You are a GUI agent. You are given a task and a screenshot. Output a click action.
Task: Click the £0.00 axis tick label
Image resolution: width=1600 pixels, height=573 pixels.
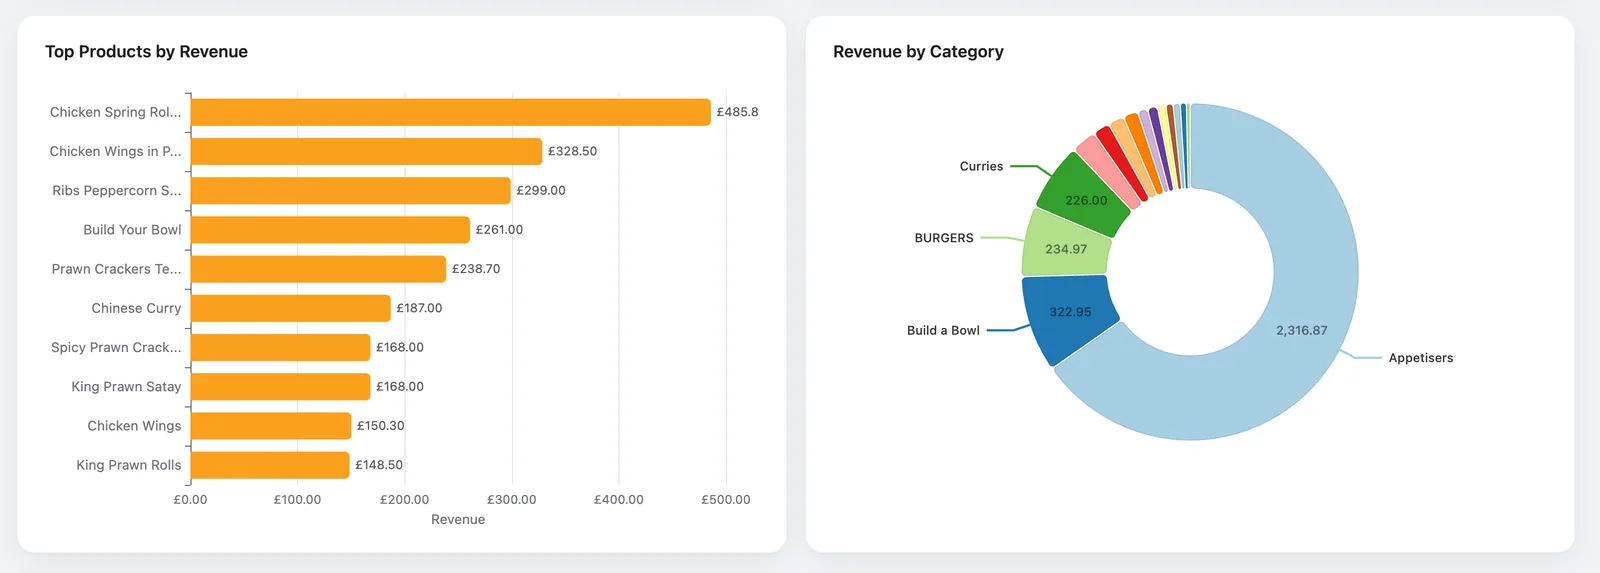[x=190, y=499]
